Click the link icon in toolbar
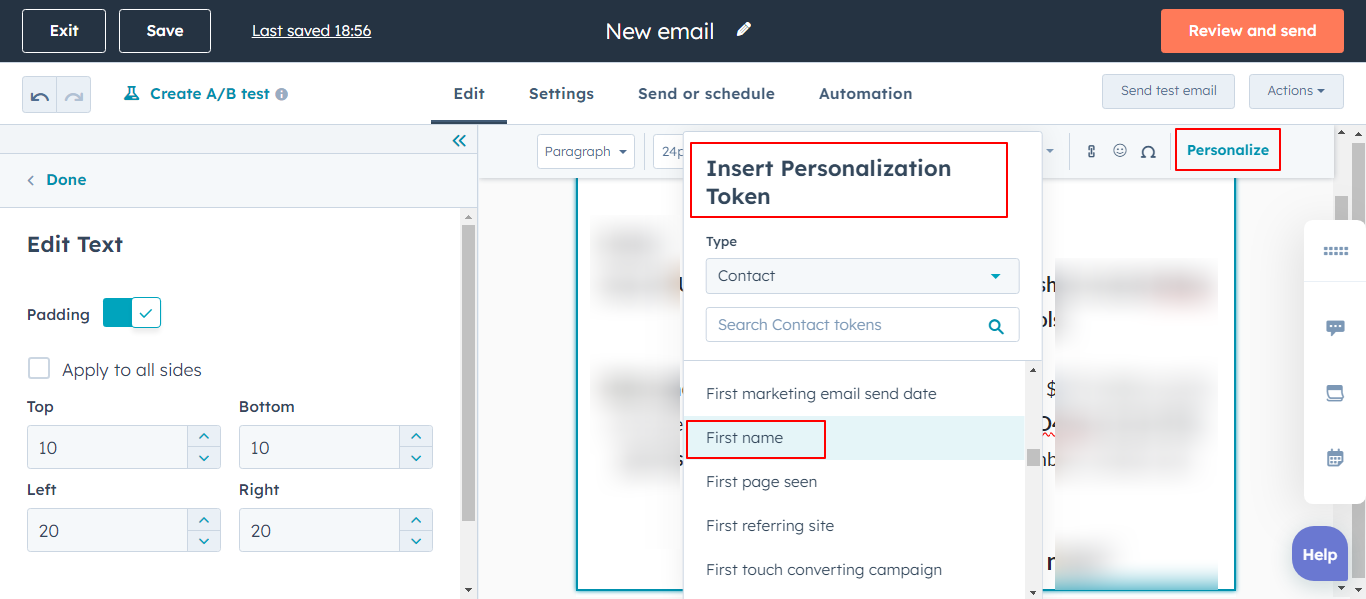 click(1091, 151)
